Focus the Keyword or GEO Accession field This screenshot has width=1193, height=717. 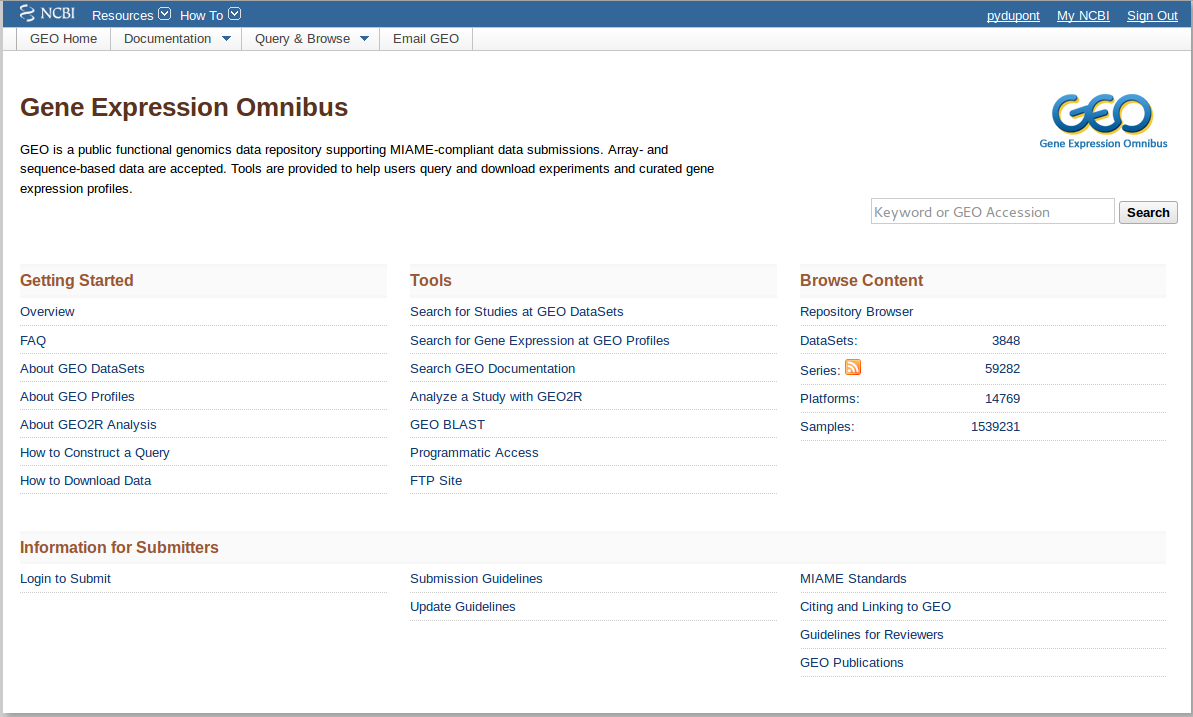click(991, 212)
